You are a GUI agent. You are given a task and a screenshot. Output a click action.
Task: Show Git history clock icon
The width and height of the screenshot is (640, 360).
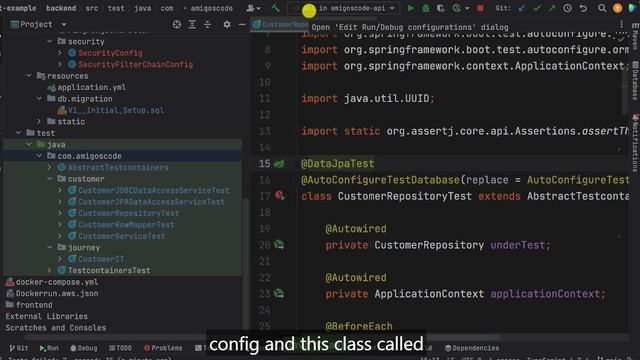pos(567,8)
